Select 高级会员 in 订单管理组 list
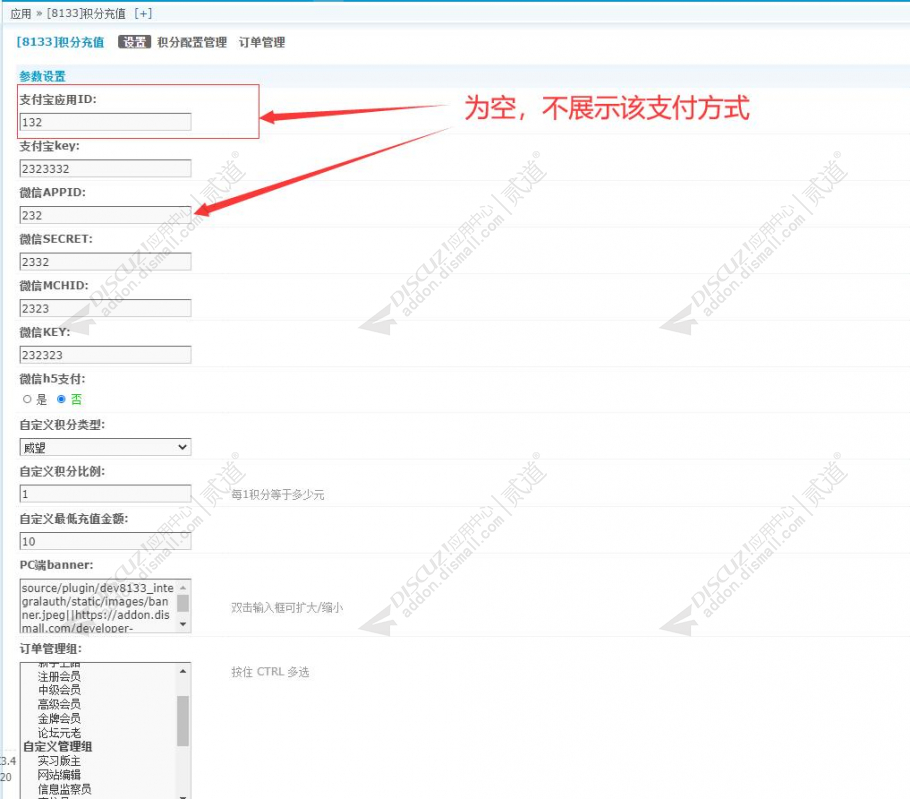This screenshot has height=799, width=910. 59,704
